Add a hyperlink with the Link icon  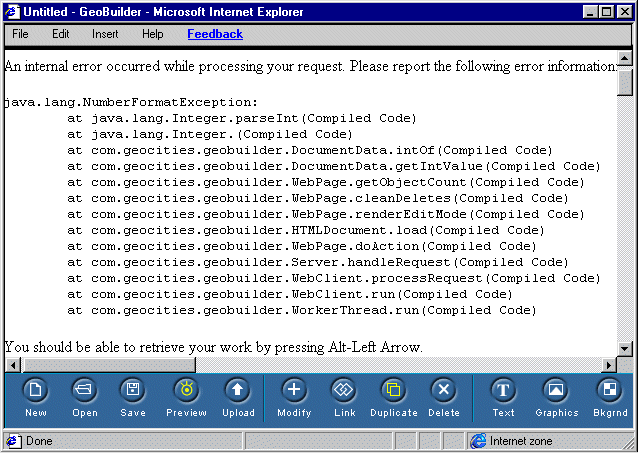(x=344, y=390)
